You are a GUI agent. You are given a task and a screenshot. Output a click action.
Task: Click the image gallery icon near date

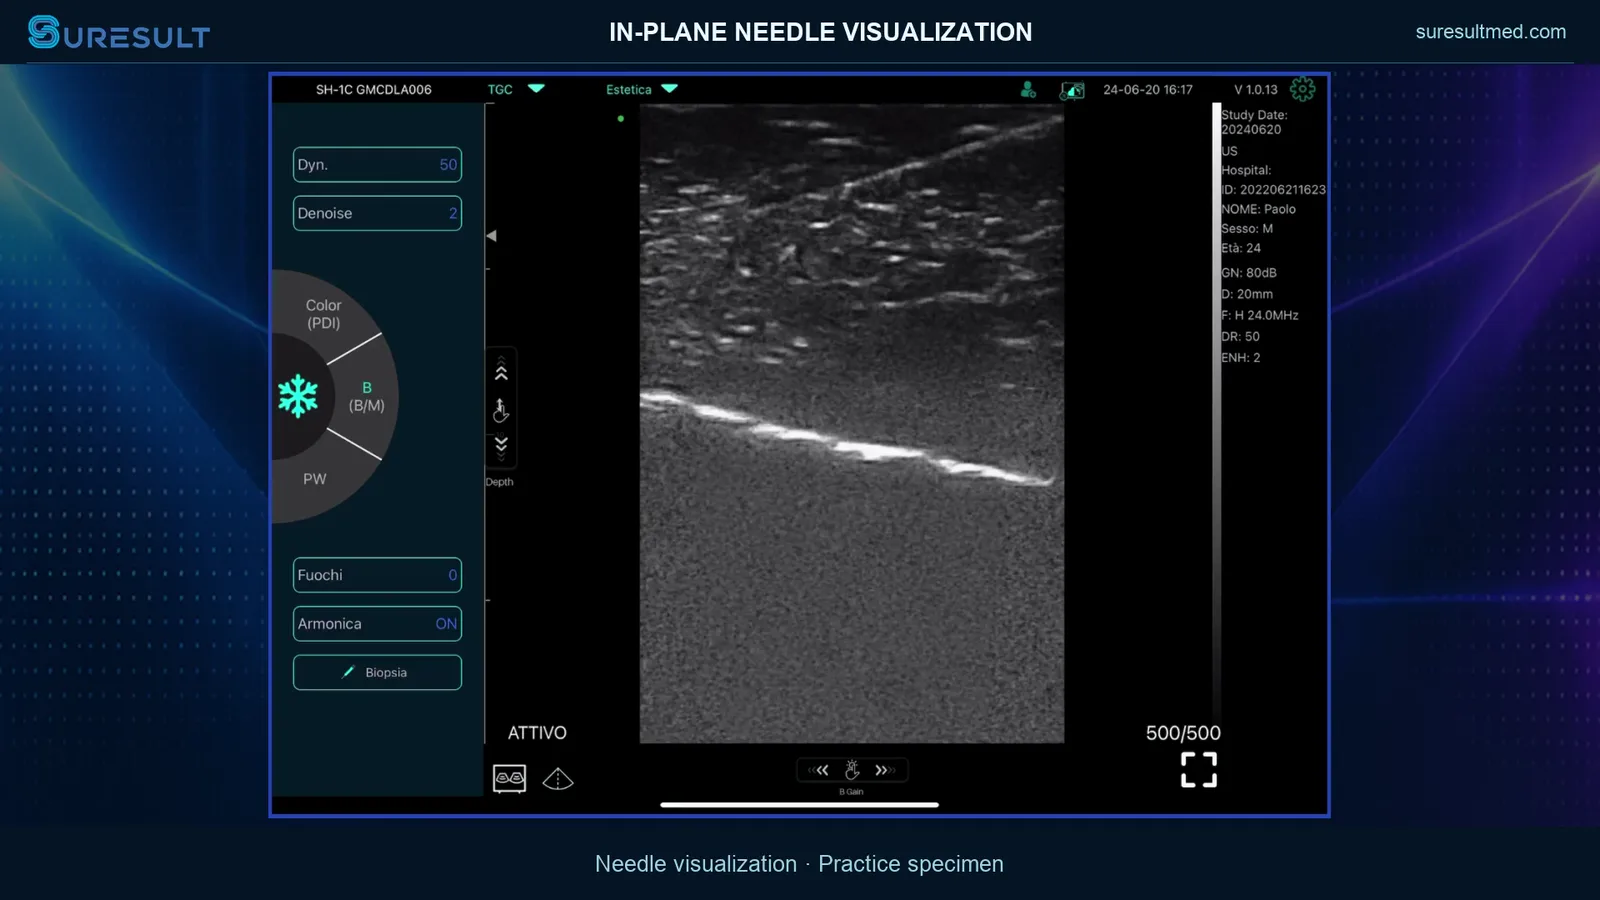pyautogui.click(x=1072, y=90)
